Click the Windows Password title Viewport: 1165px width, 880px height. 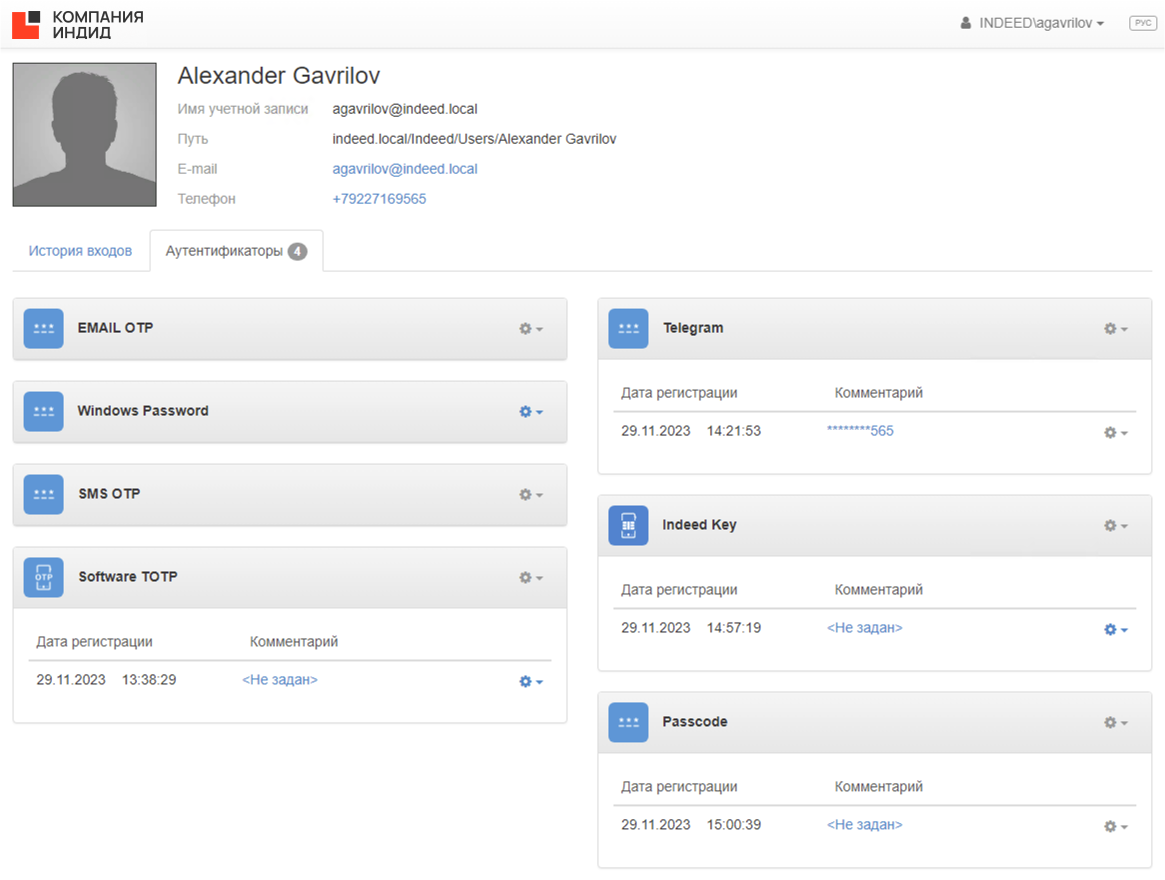[143, 411]
